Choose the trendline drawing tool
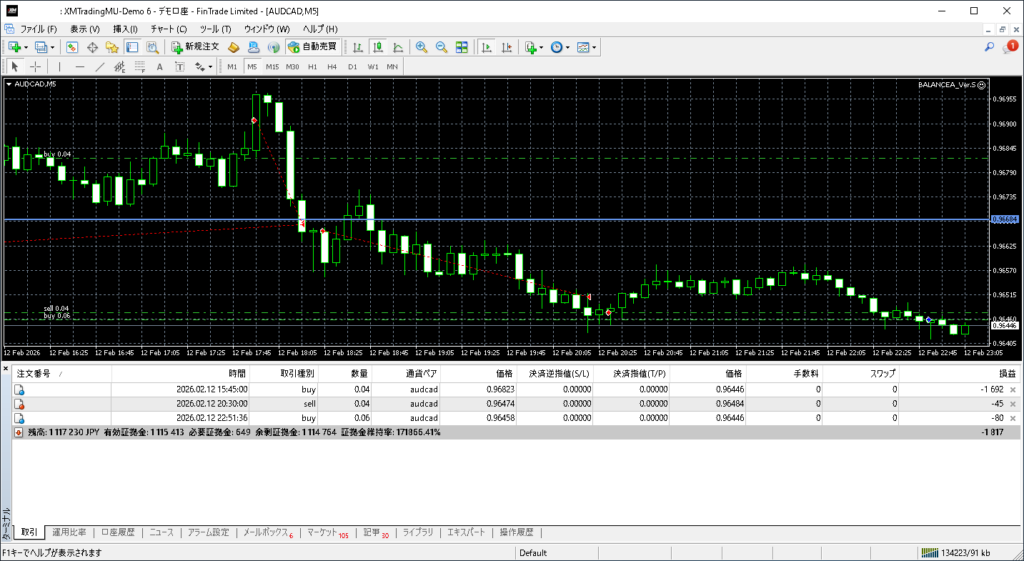This screenshot has width=1024, height=561. 100,67
